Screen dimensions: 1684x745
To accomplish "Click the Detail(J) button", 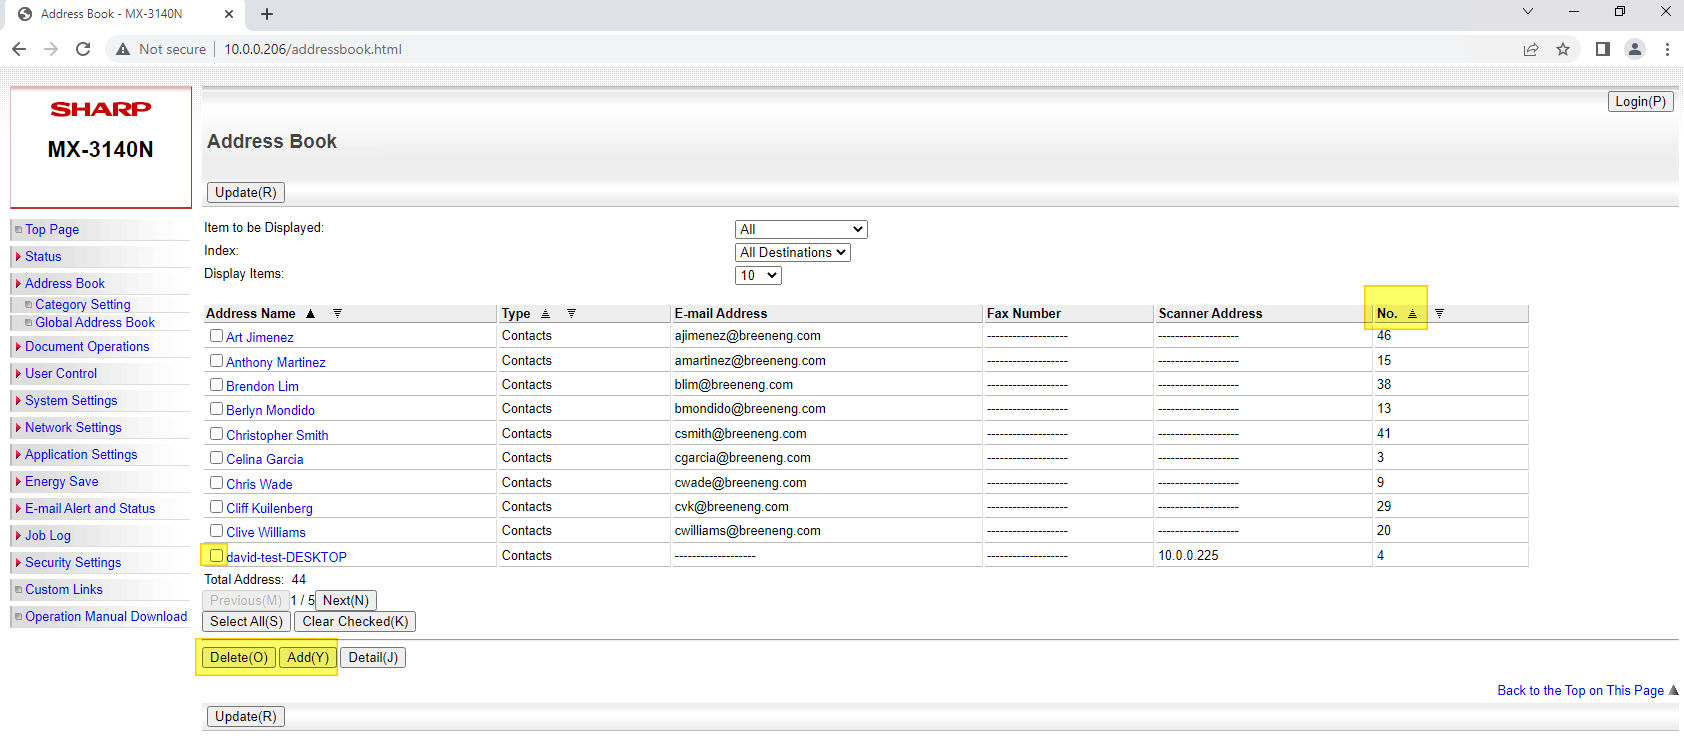I will pyautogui.click(x=373, y=657).
